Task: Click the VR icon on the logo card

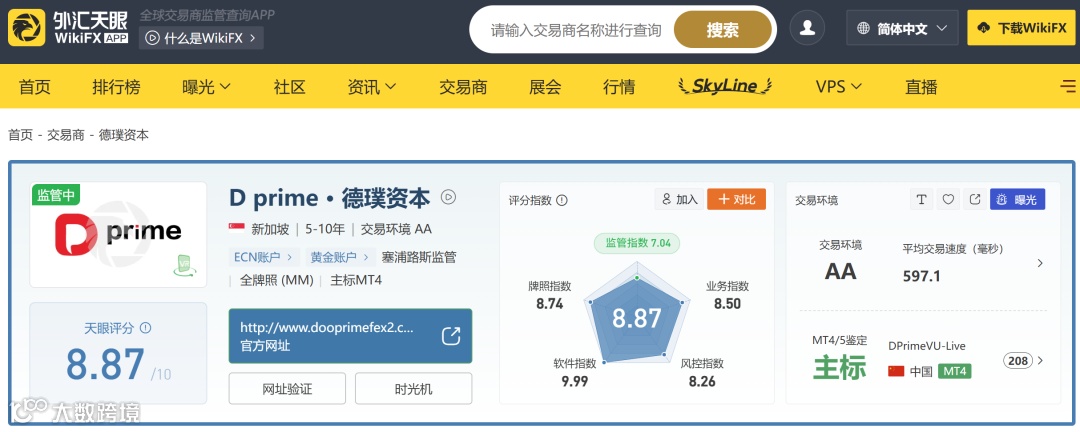Action: [x=183, y=265]
